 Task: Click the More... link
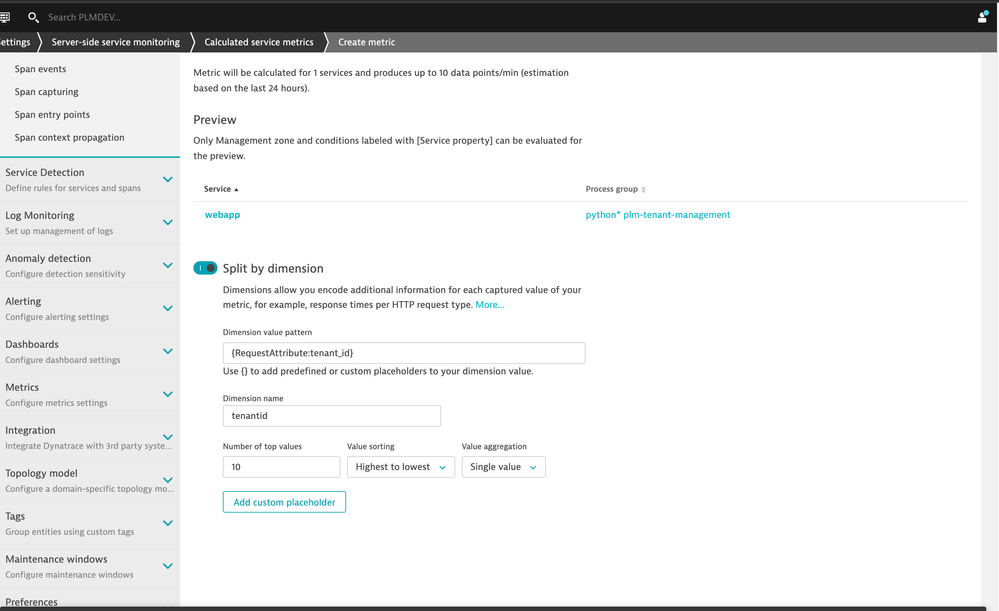pyautogui.click(x=489, y=305)
